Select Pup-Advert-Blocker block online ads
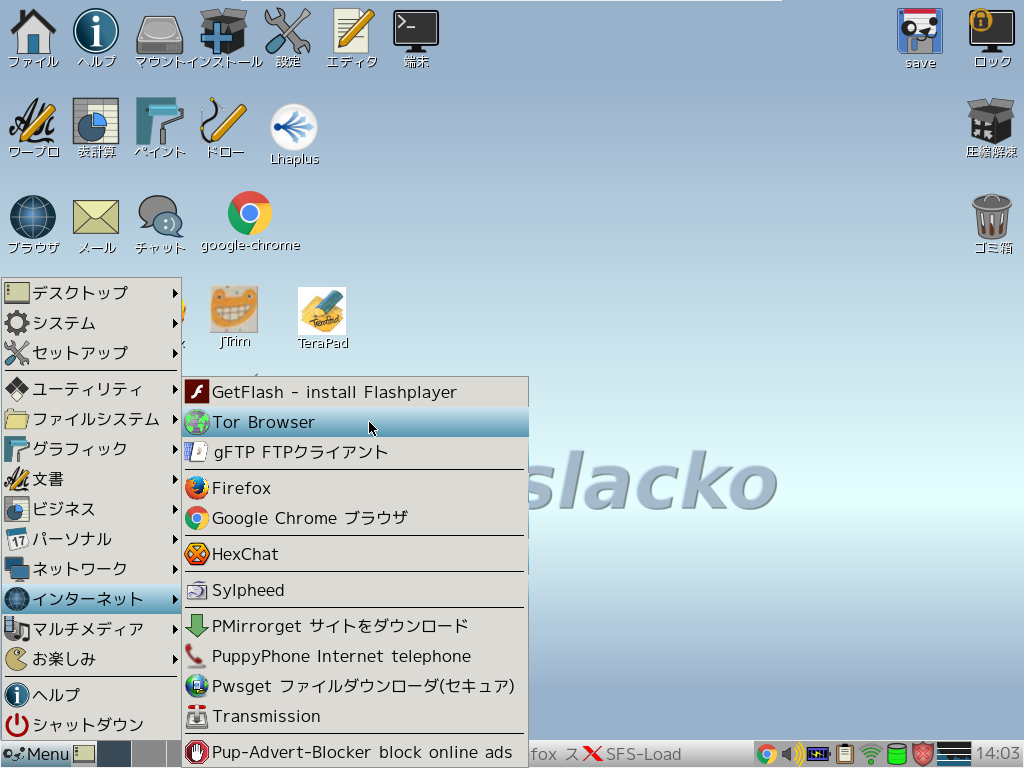This screenshot has height=768, width=1024. (x=355, y=752)
